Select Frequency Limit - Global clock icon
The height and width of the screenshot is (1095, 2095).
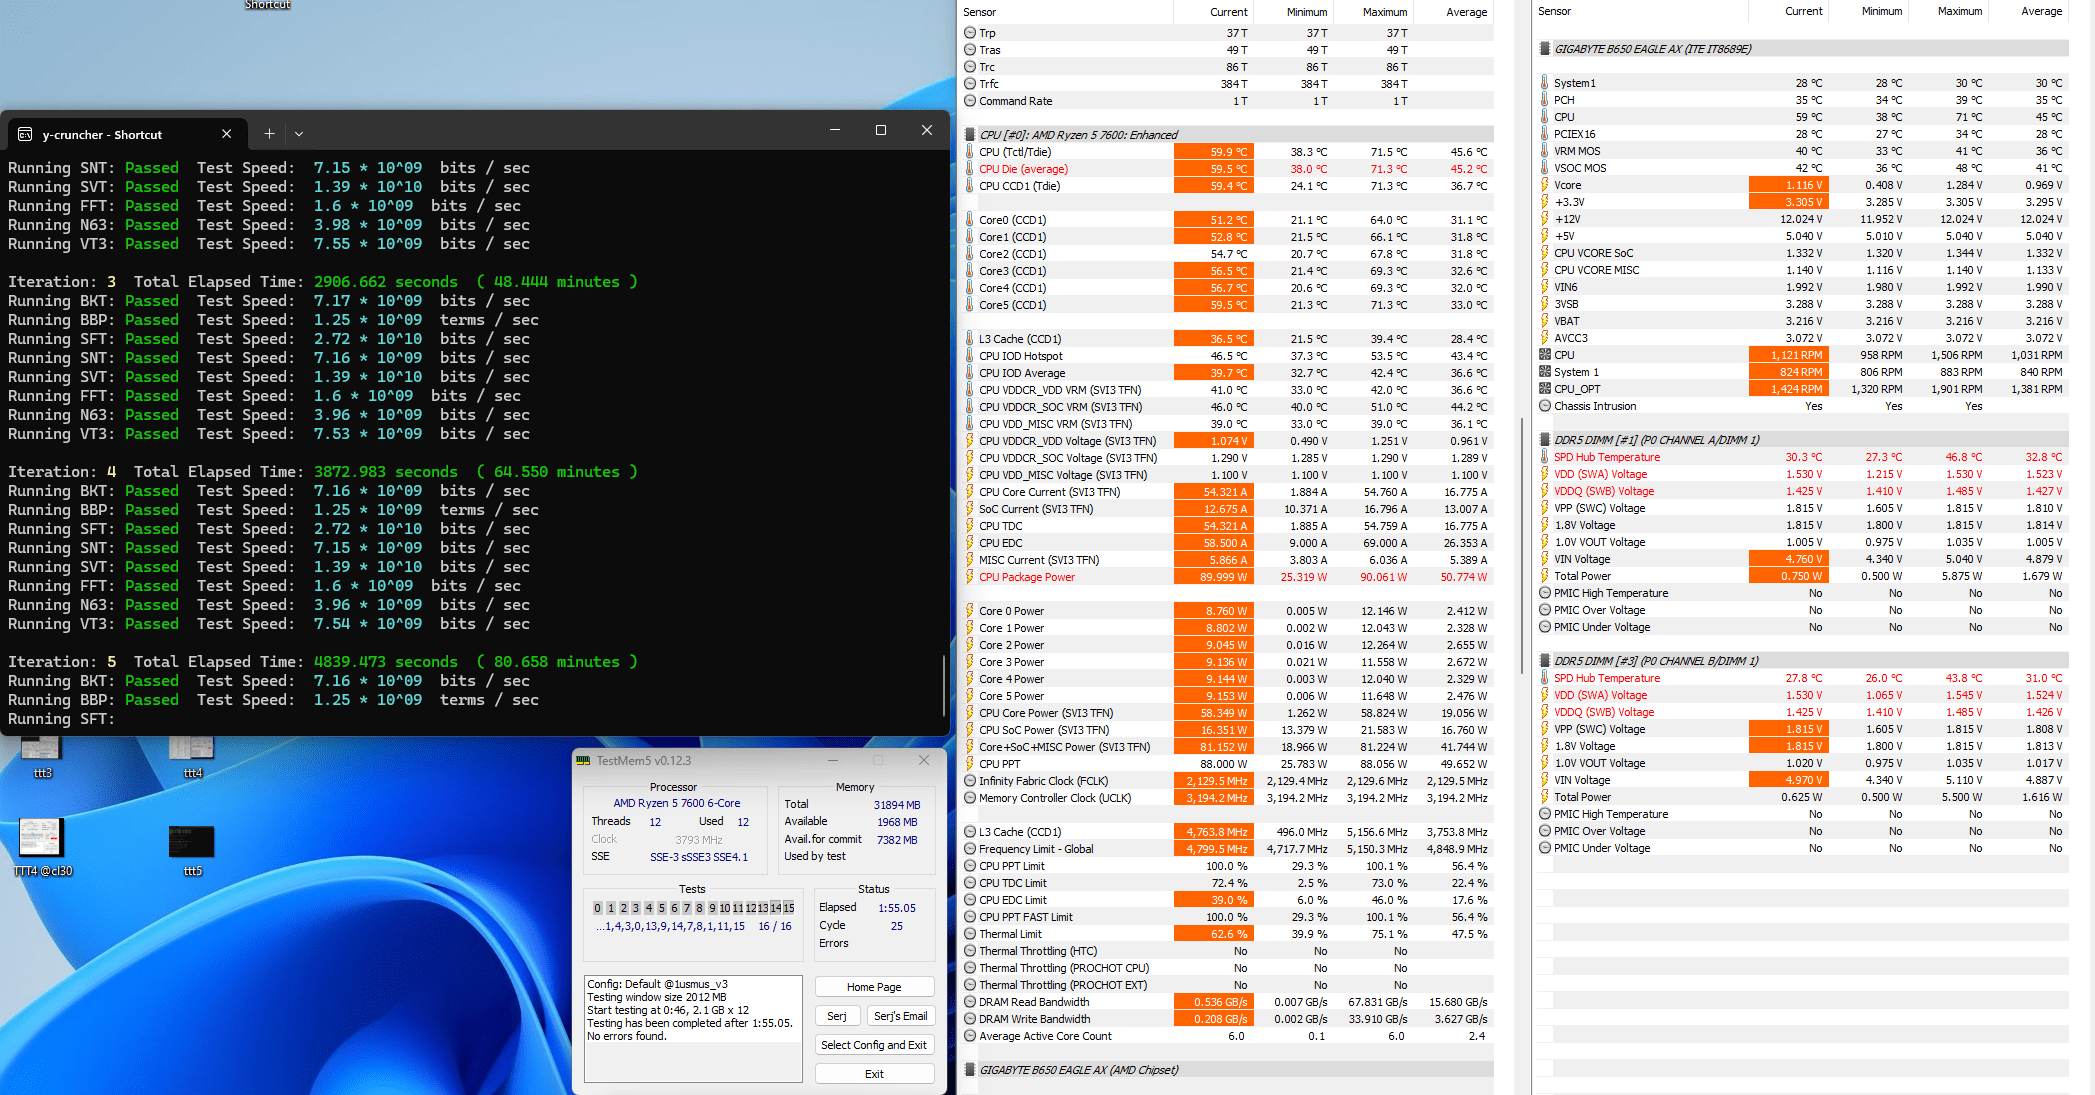(x=970, y=849)
